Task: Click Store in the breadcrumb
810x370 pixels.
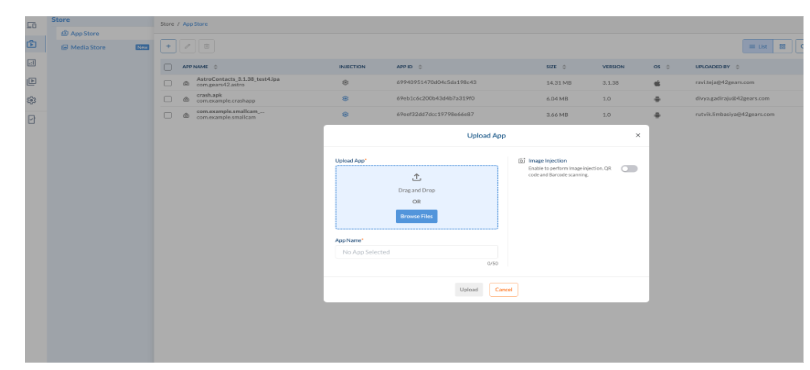Action: tap(167, 24)
